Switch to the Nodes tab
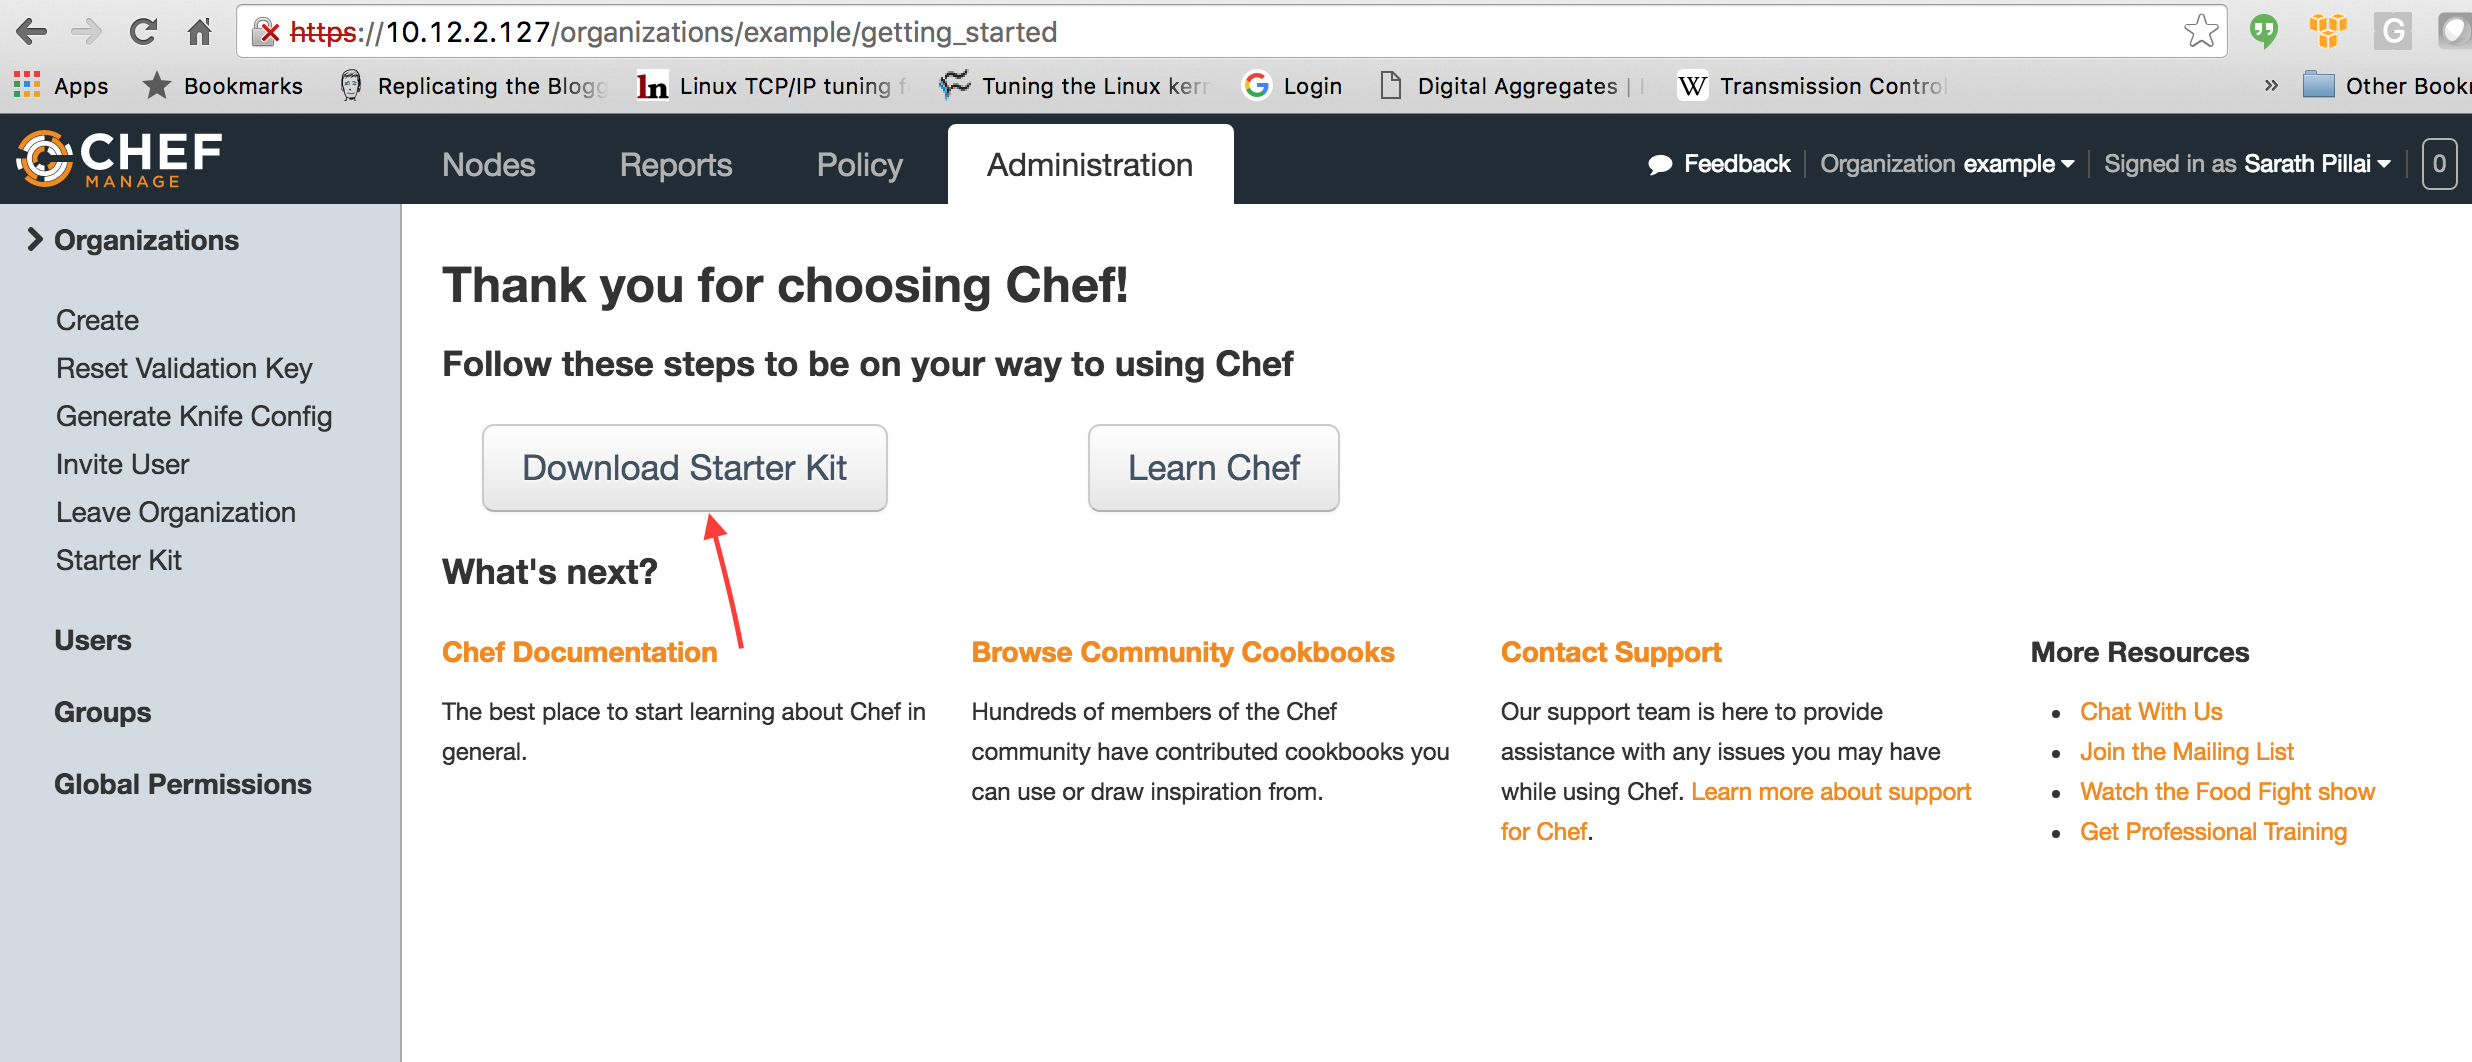The width and height of the screenshot is (2472, 1062). 489,165
